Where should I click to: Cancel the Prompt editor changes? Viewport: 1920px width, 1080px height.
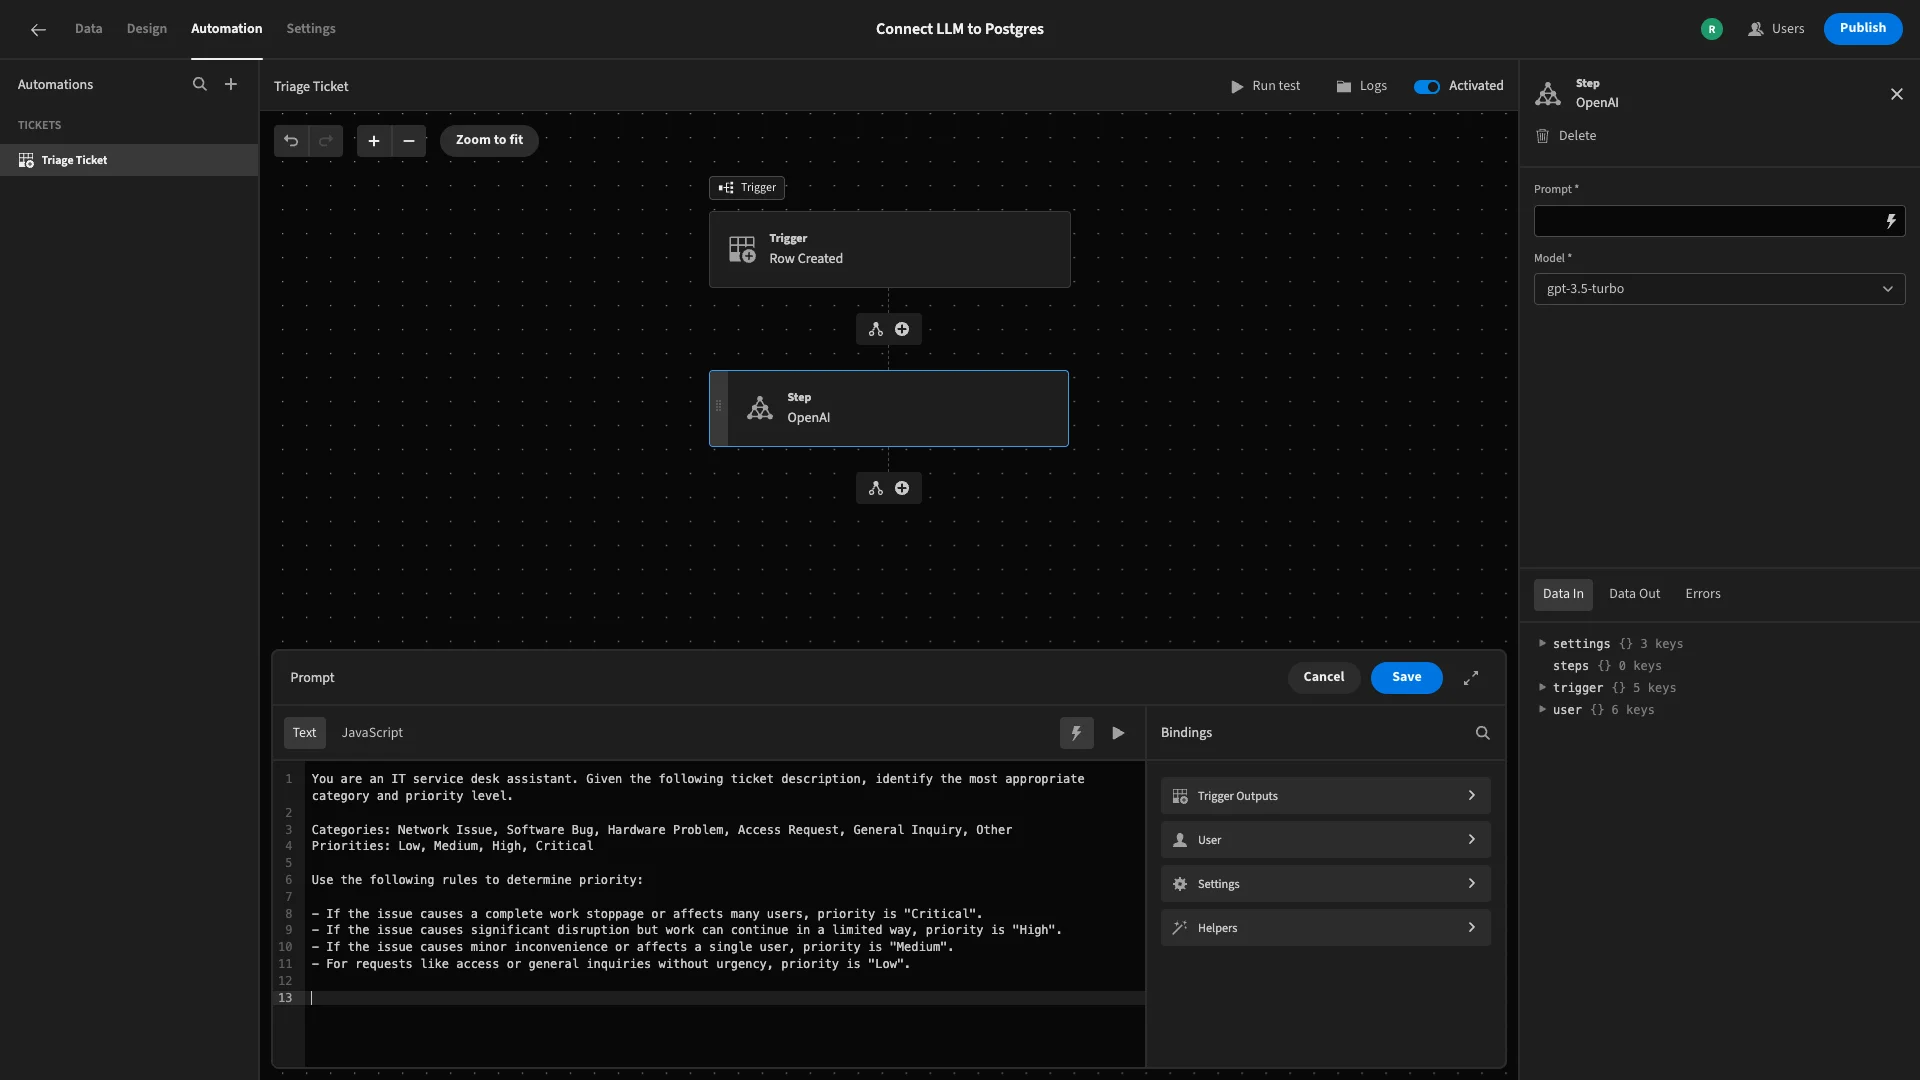[x=1324, y=678]
